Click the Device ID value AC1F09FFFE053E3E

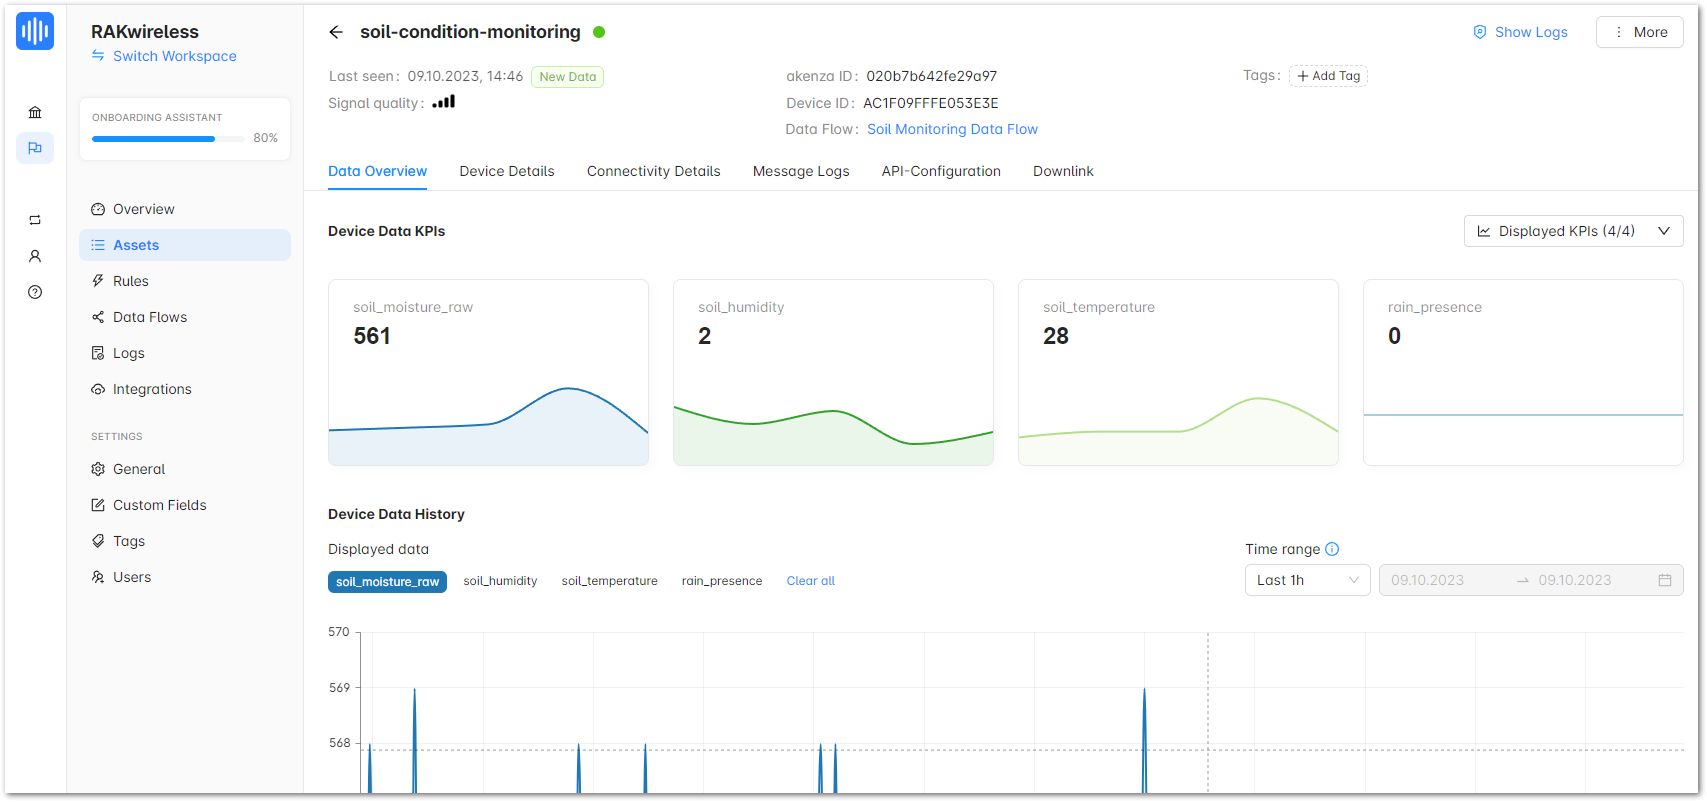pos(931,103)
